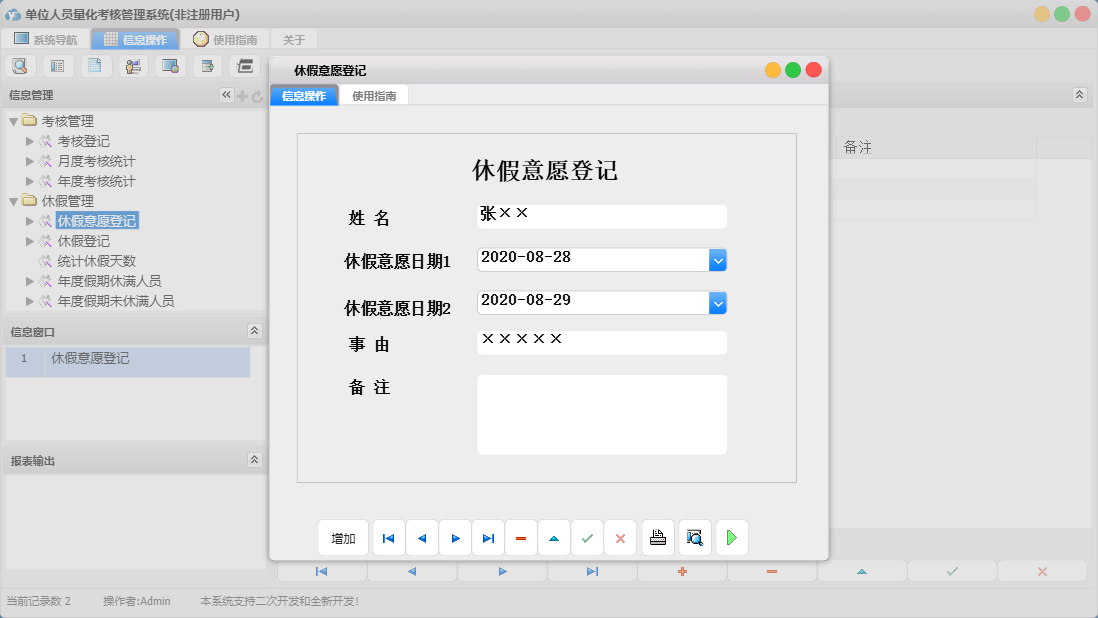
Task: Click the green run arrow icon
Action: (x=731, y=537)
